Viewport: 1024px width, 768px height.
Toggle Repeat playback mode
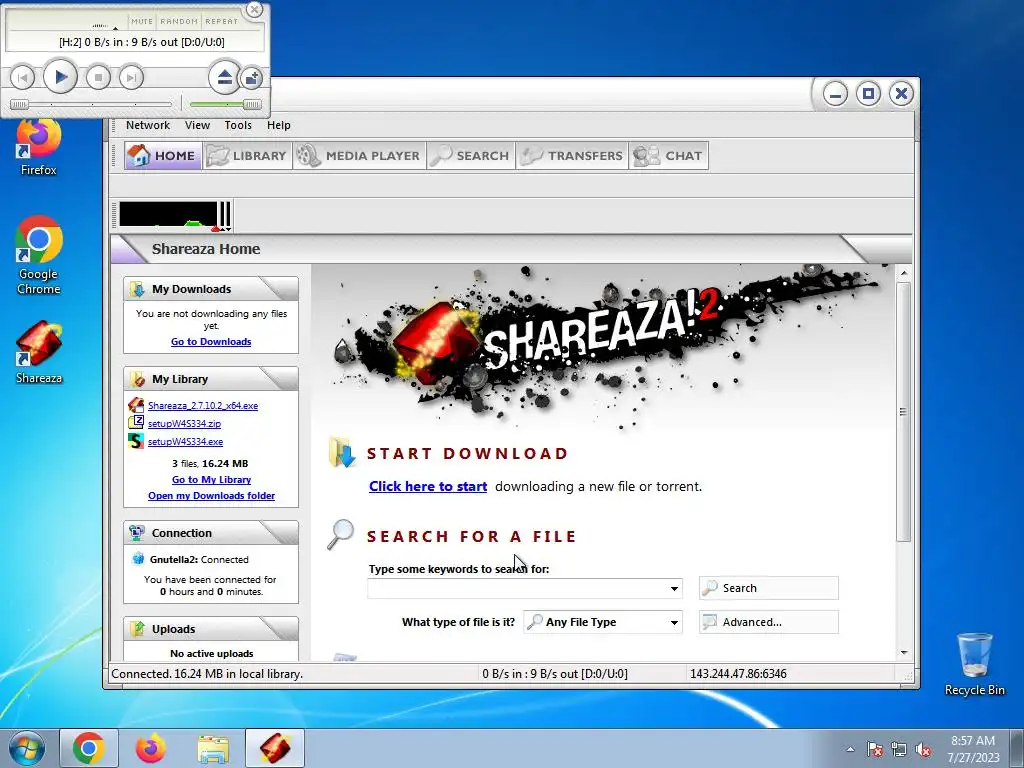tap(221, 21)
